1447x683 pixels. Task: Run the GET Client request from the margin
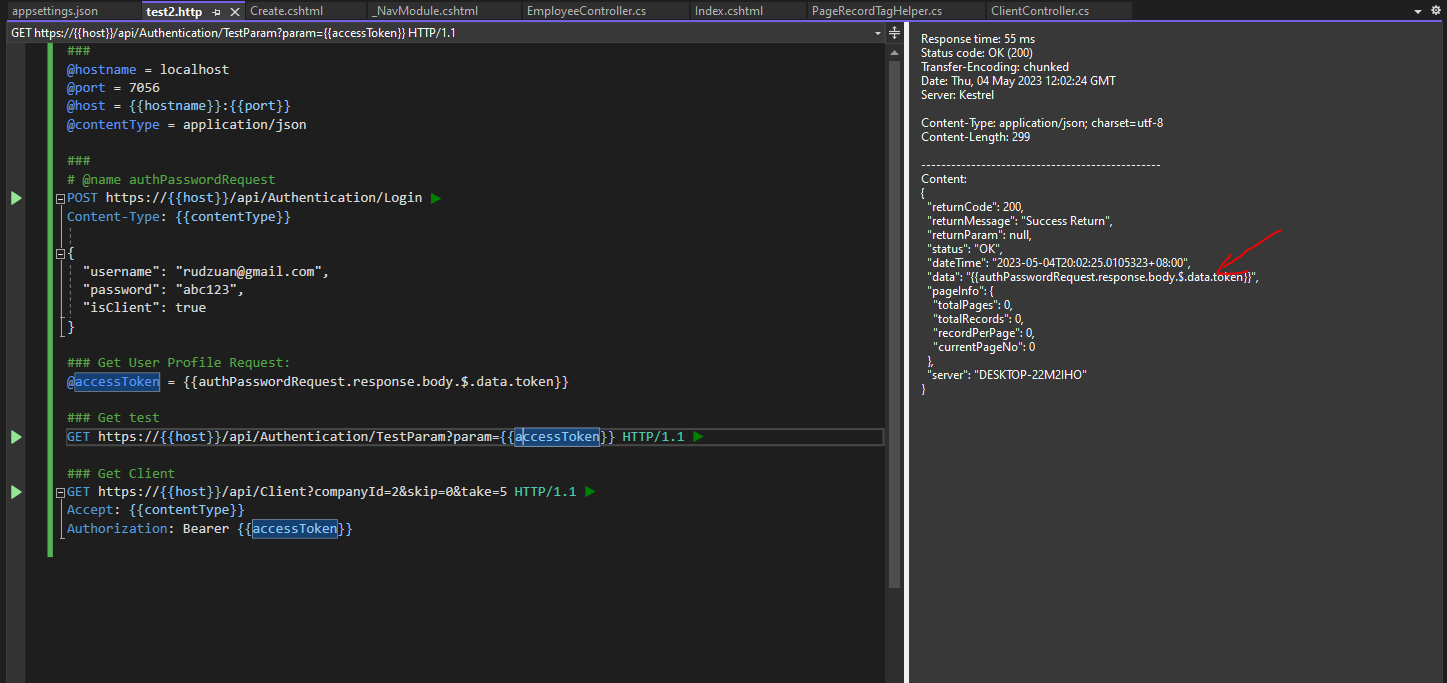16,490
